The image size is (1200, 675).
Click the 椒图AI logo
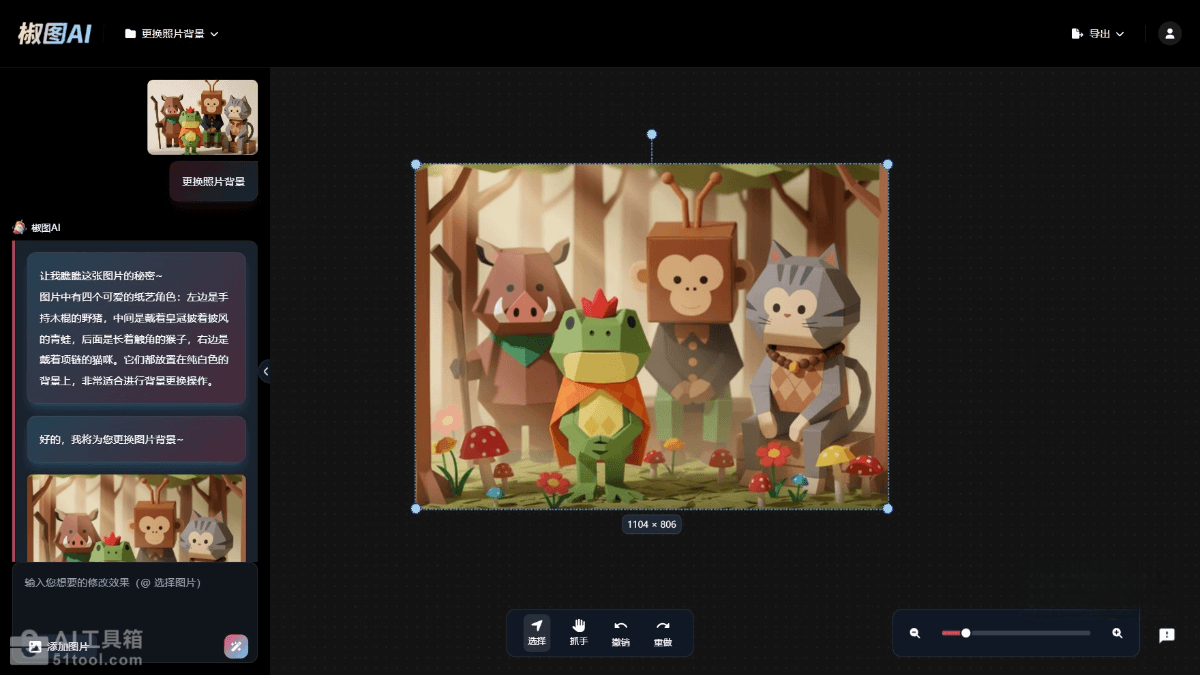coord(55,33)
